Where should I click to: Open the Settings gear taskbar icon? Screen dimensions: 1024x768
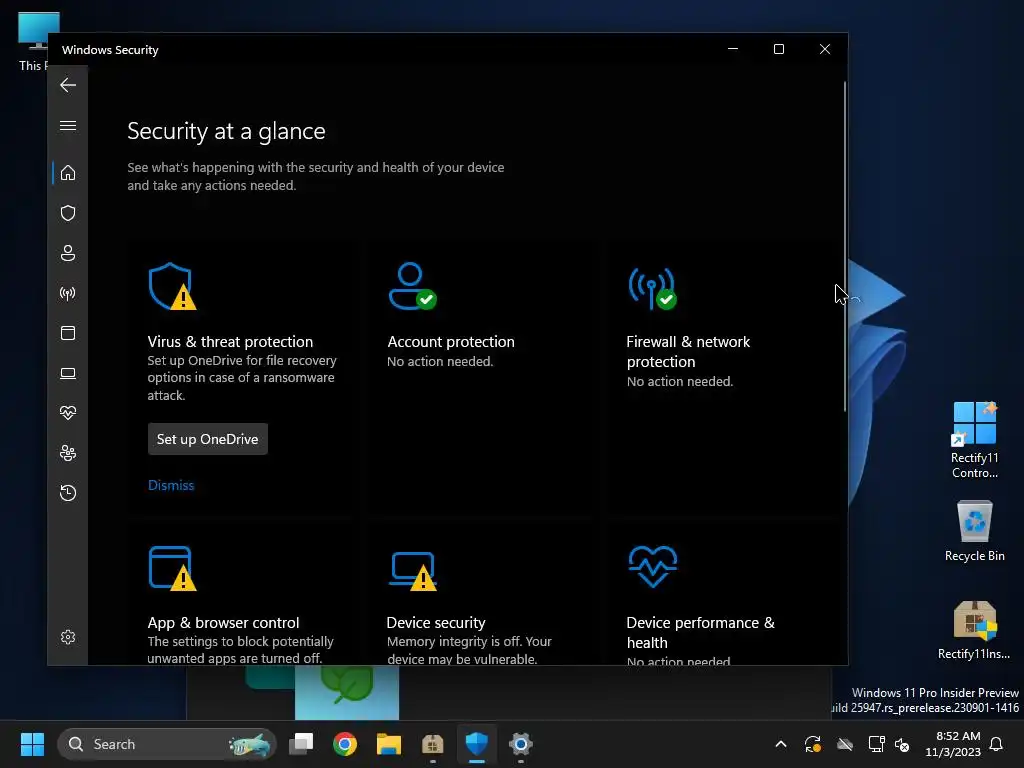coord(520,744)
